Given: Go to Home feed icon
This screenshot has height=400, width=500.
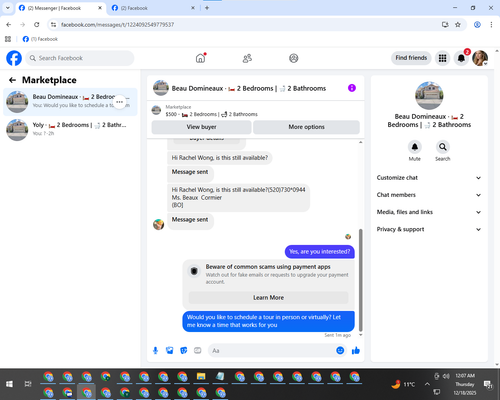Looking at the screenshot, I should coord(200,58).
